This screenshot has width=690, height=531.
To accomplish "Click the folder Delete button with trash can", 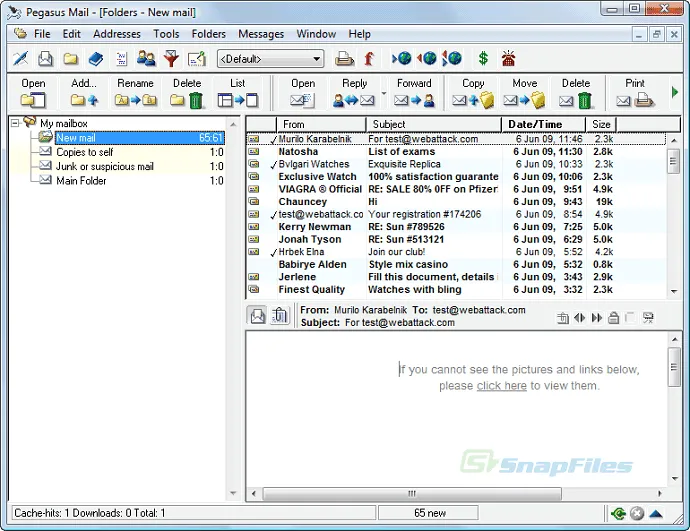I will [x=187, y=92].
